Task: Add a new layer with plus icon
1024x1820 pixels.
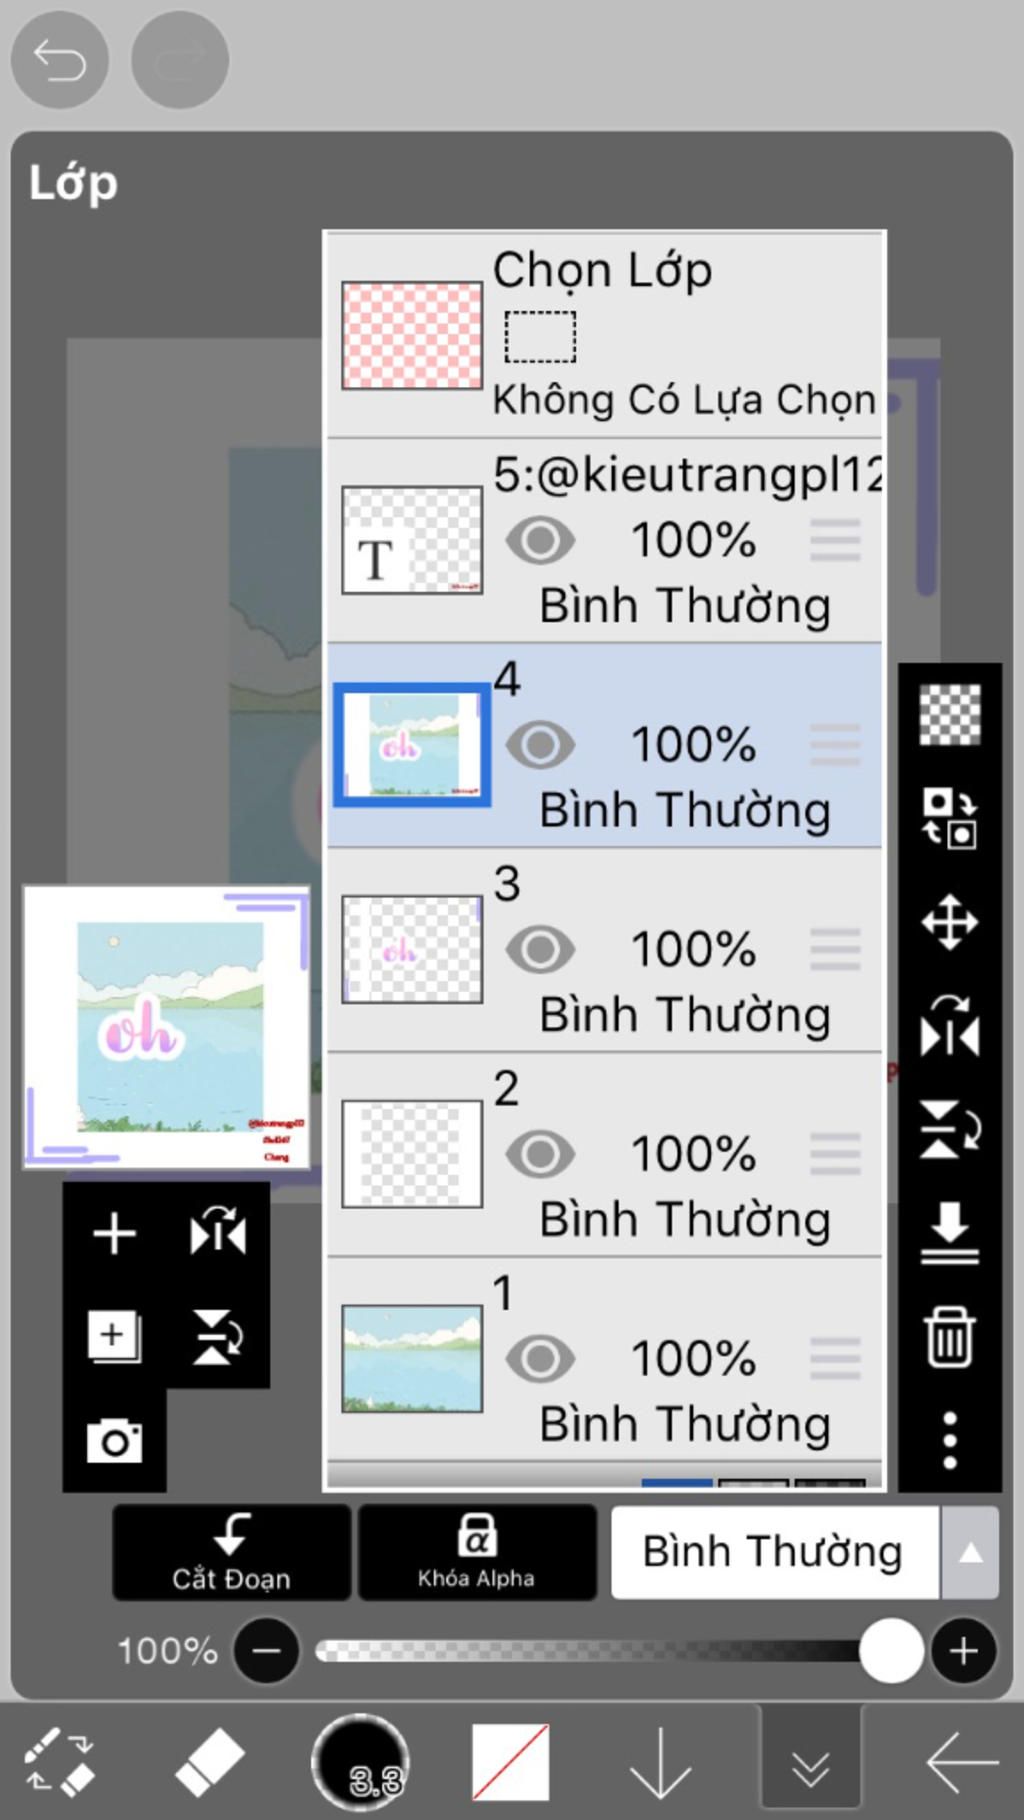Action: pyautogui.click(x=114, y=1233)
